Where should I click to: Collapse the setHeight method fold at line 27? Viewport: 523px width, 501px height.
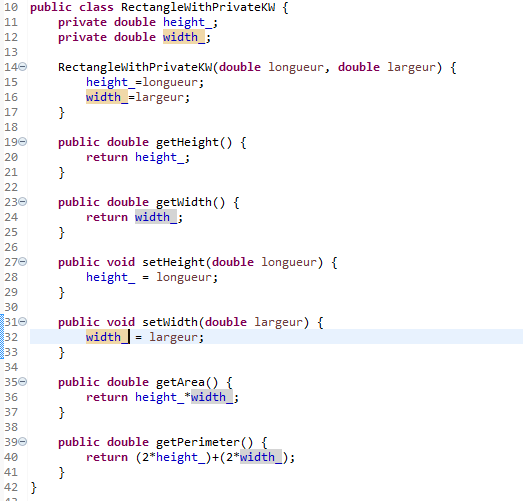(x=23, y=262)
